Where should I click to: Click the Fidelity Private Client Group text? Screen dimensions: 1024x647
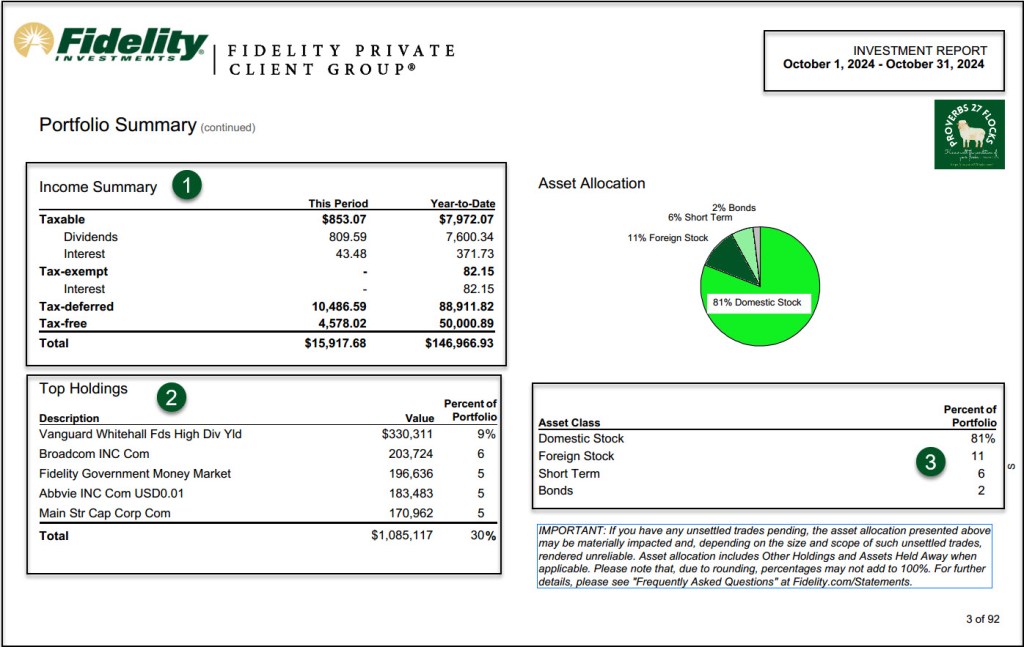[341, 60]
